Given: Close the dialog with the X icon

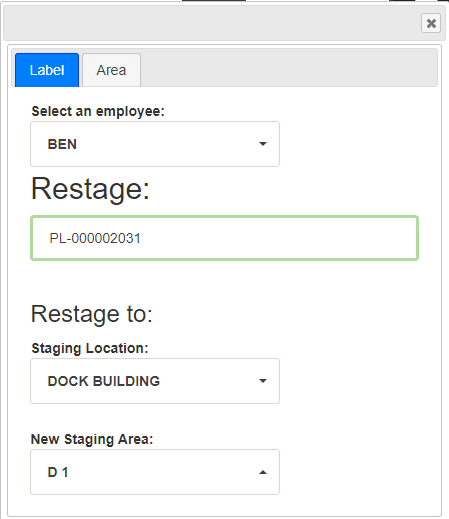Looking at the screenshot, I should click(x=431, y=23).
